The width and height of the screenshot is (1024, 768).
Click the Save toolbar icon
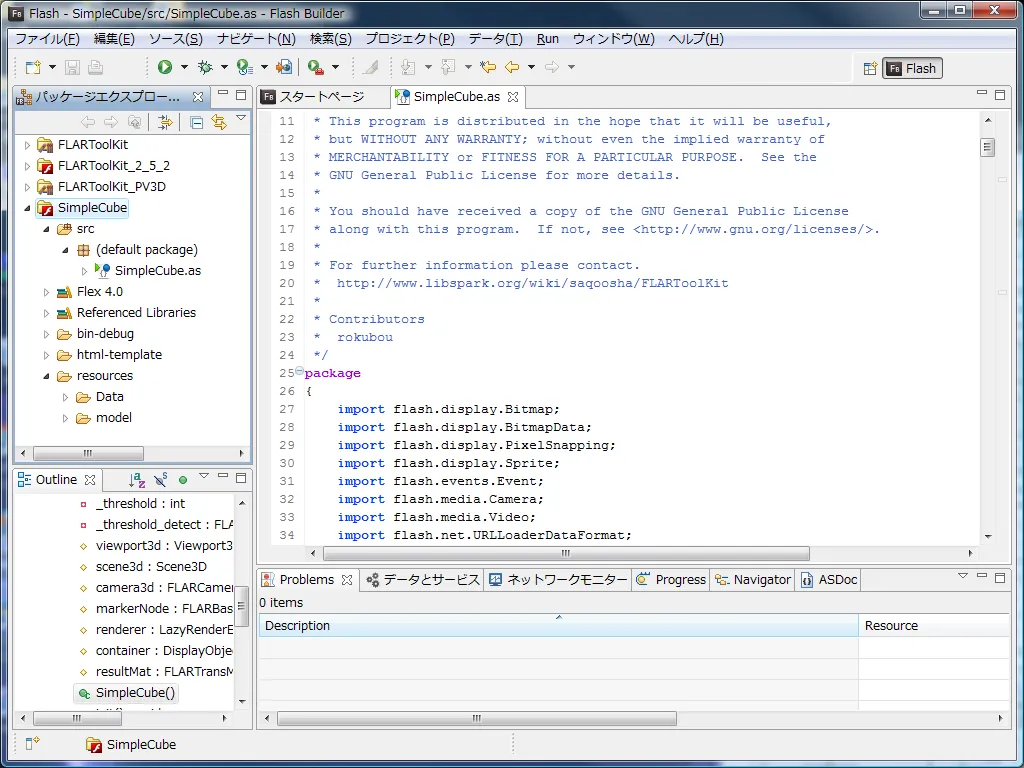[x=72, y=67]
